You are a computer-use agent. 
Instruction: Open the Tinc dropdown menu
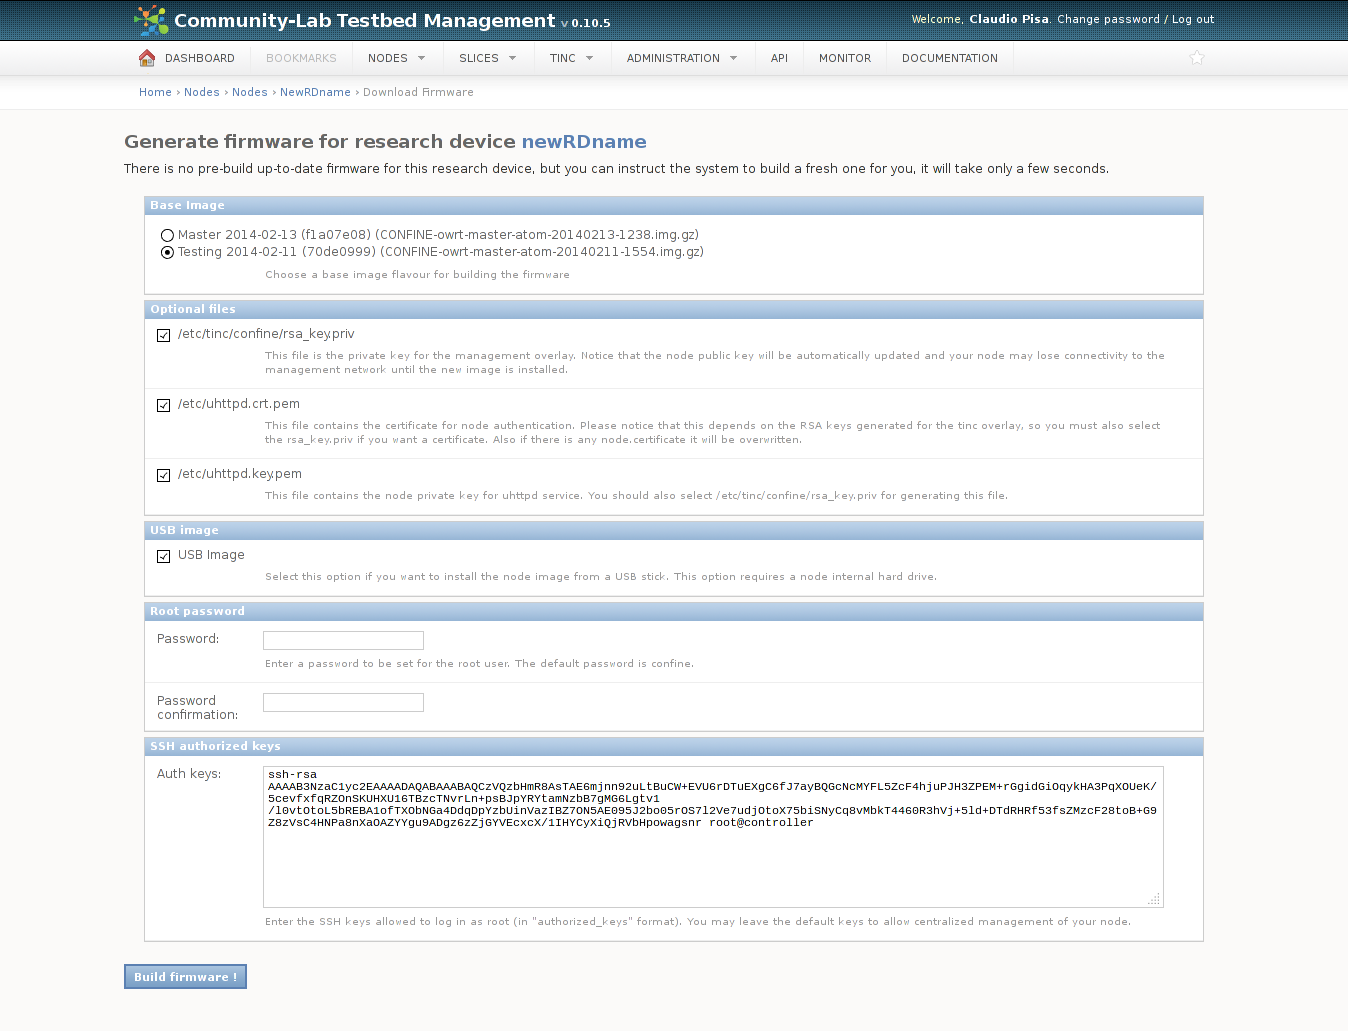click(x=571, y=58)
